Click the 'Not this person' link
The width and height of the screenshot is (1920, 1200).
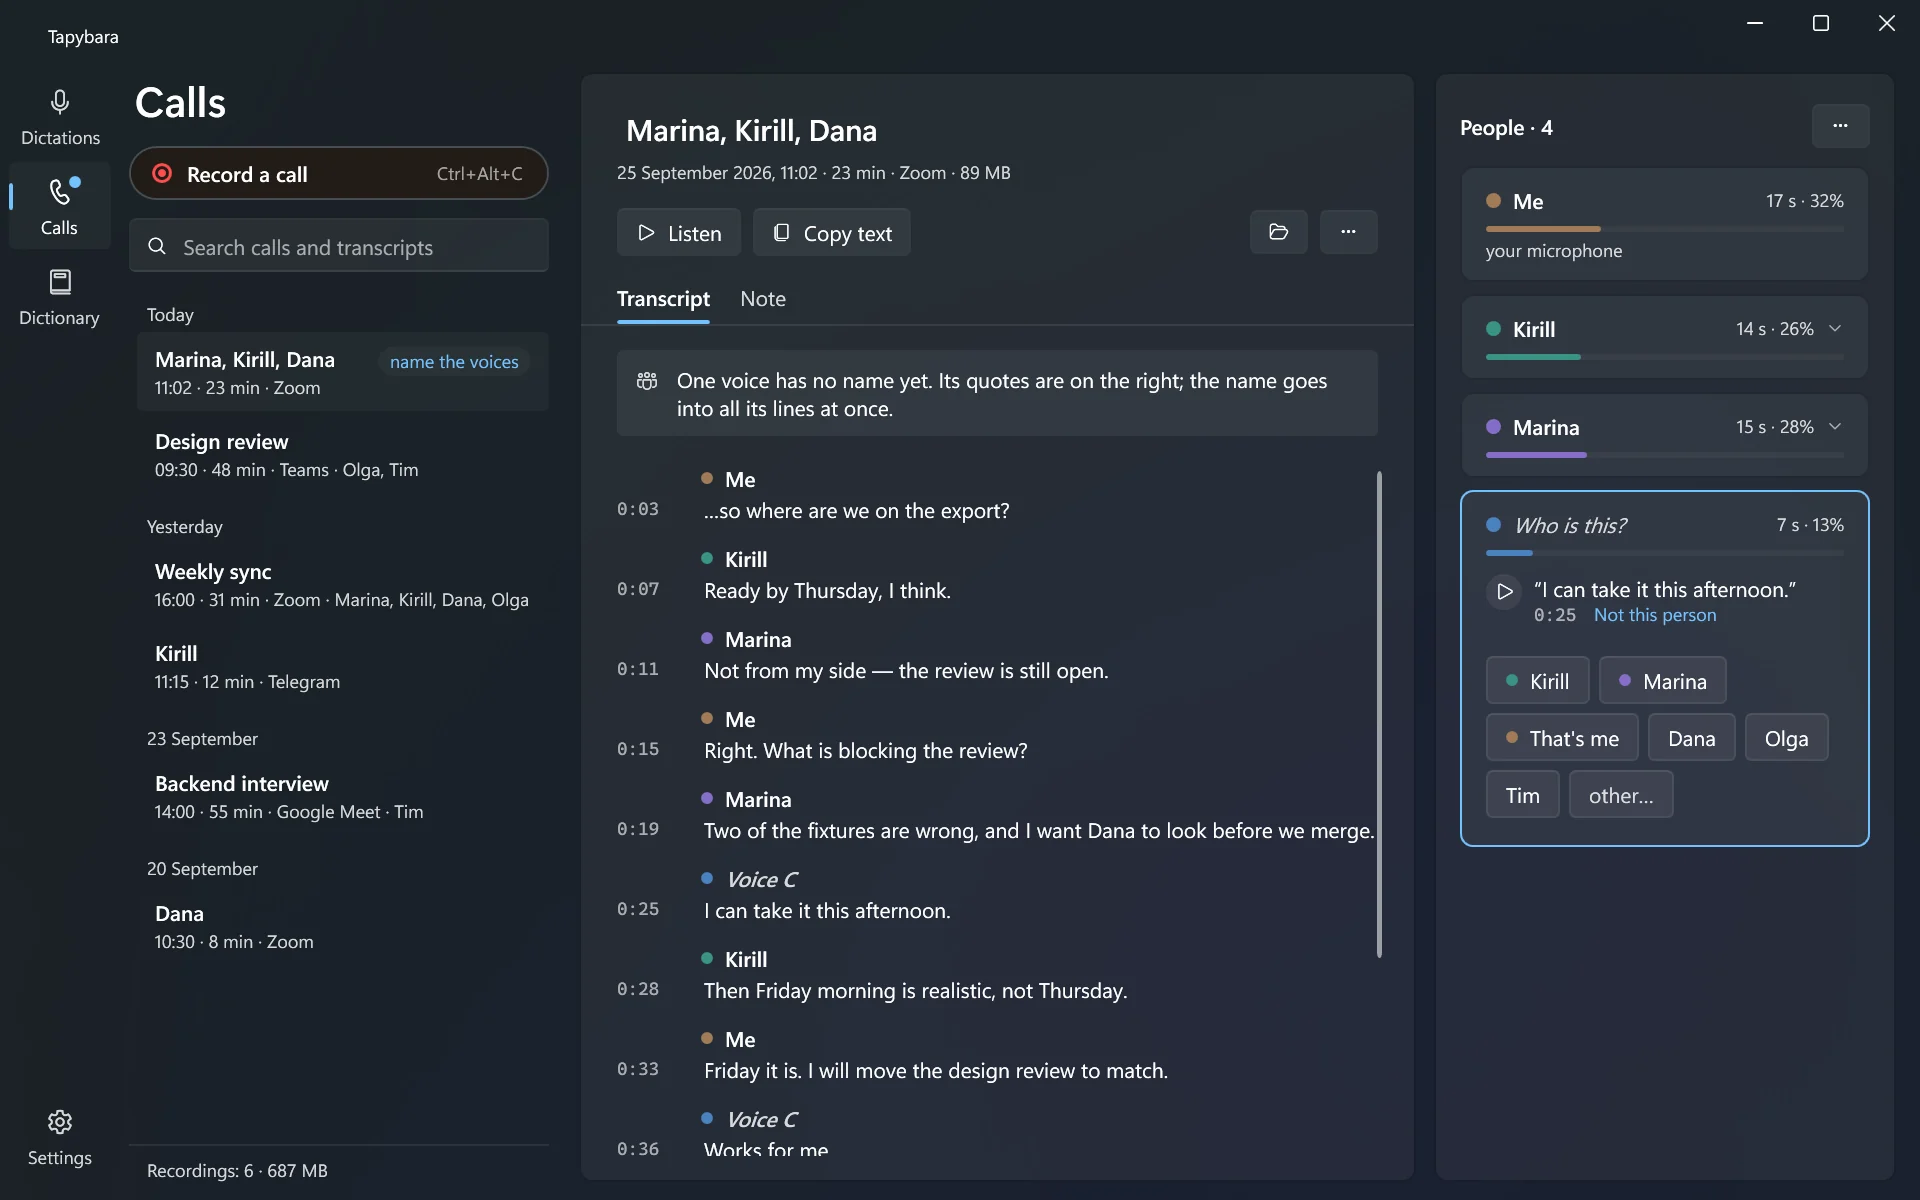click(1655, 615)
